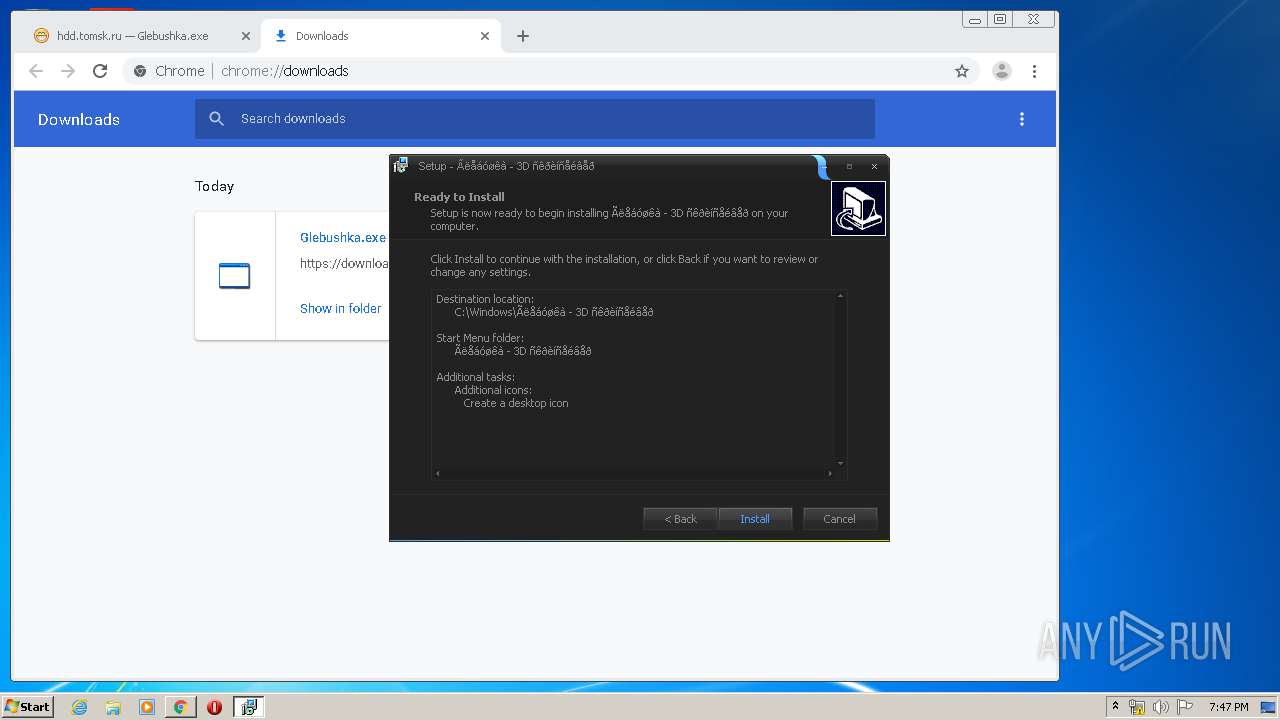Navigate forward in Chrome
The height and width of the screenshot is (720, 1280).
68,71
